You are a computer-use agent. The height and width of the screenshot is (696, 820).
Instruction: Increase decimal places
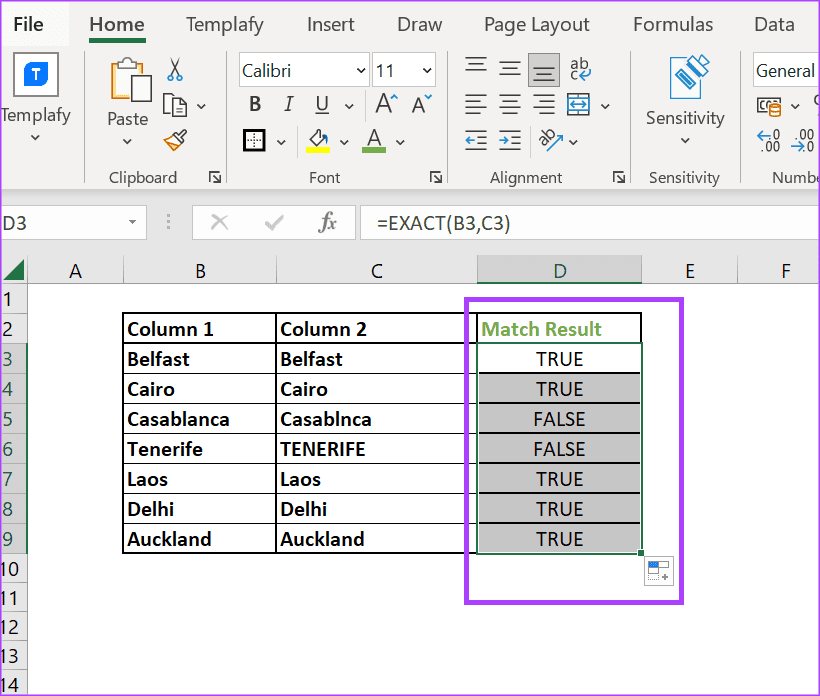[769, 141]
